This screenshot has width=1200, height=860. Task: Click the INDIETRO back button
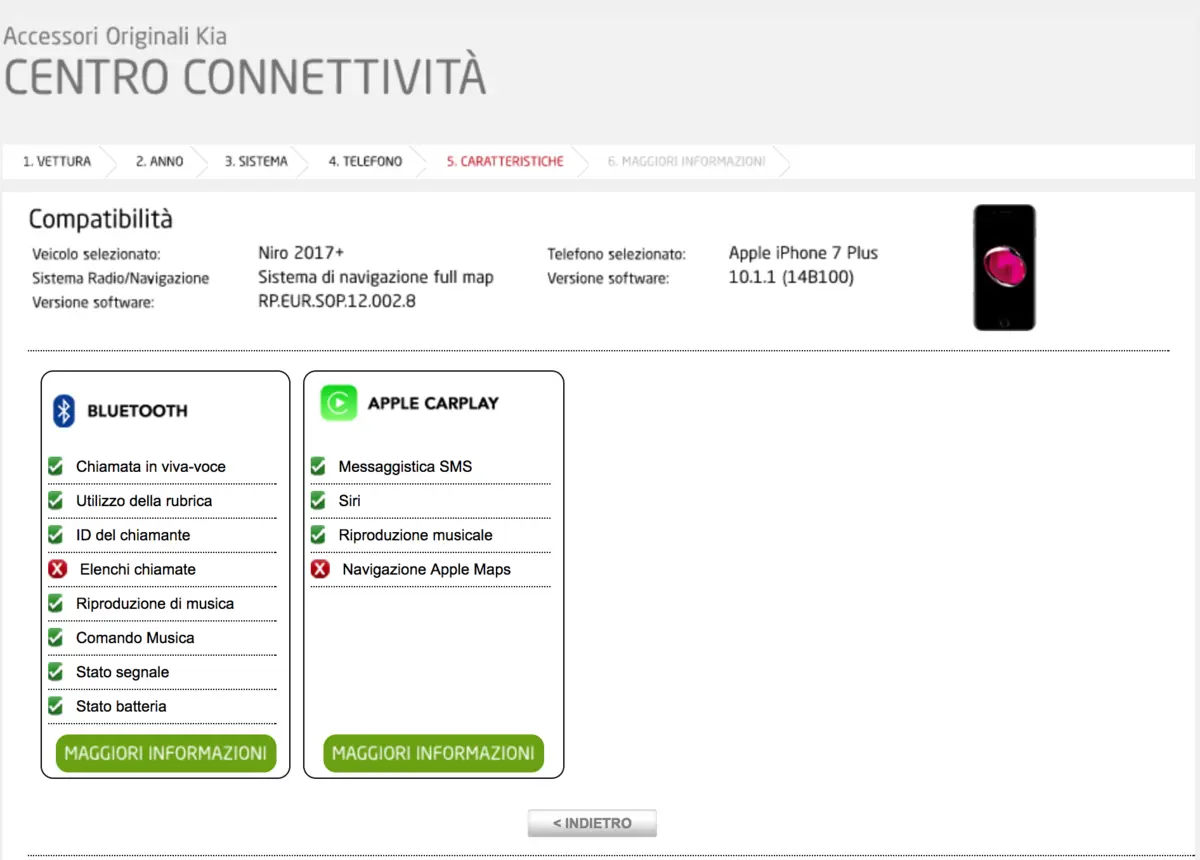click(x=592, y=823)
